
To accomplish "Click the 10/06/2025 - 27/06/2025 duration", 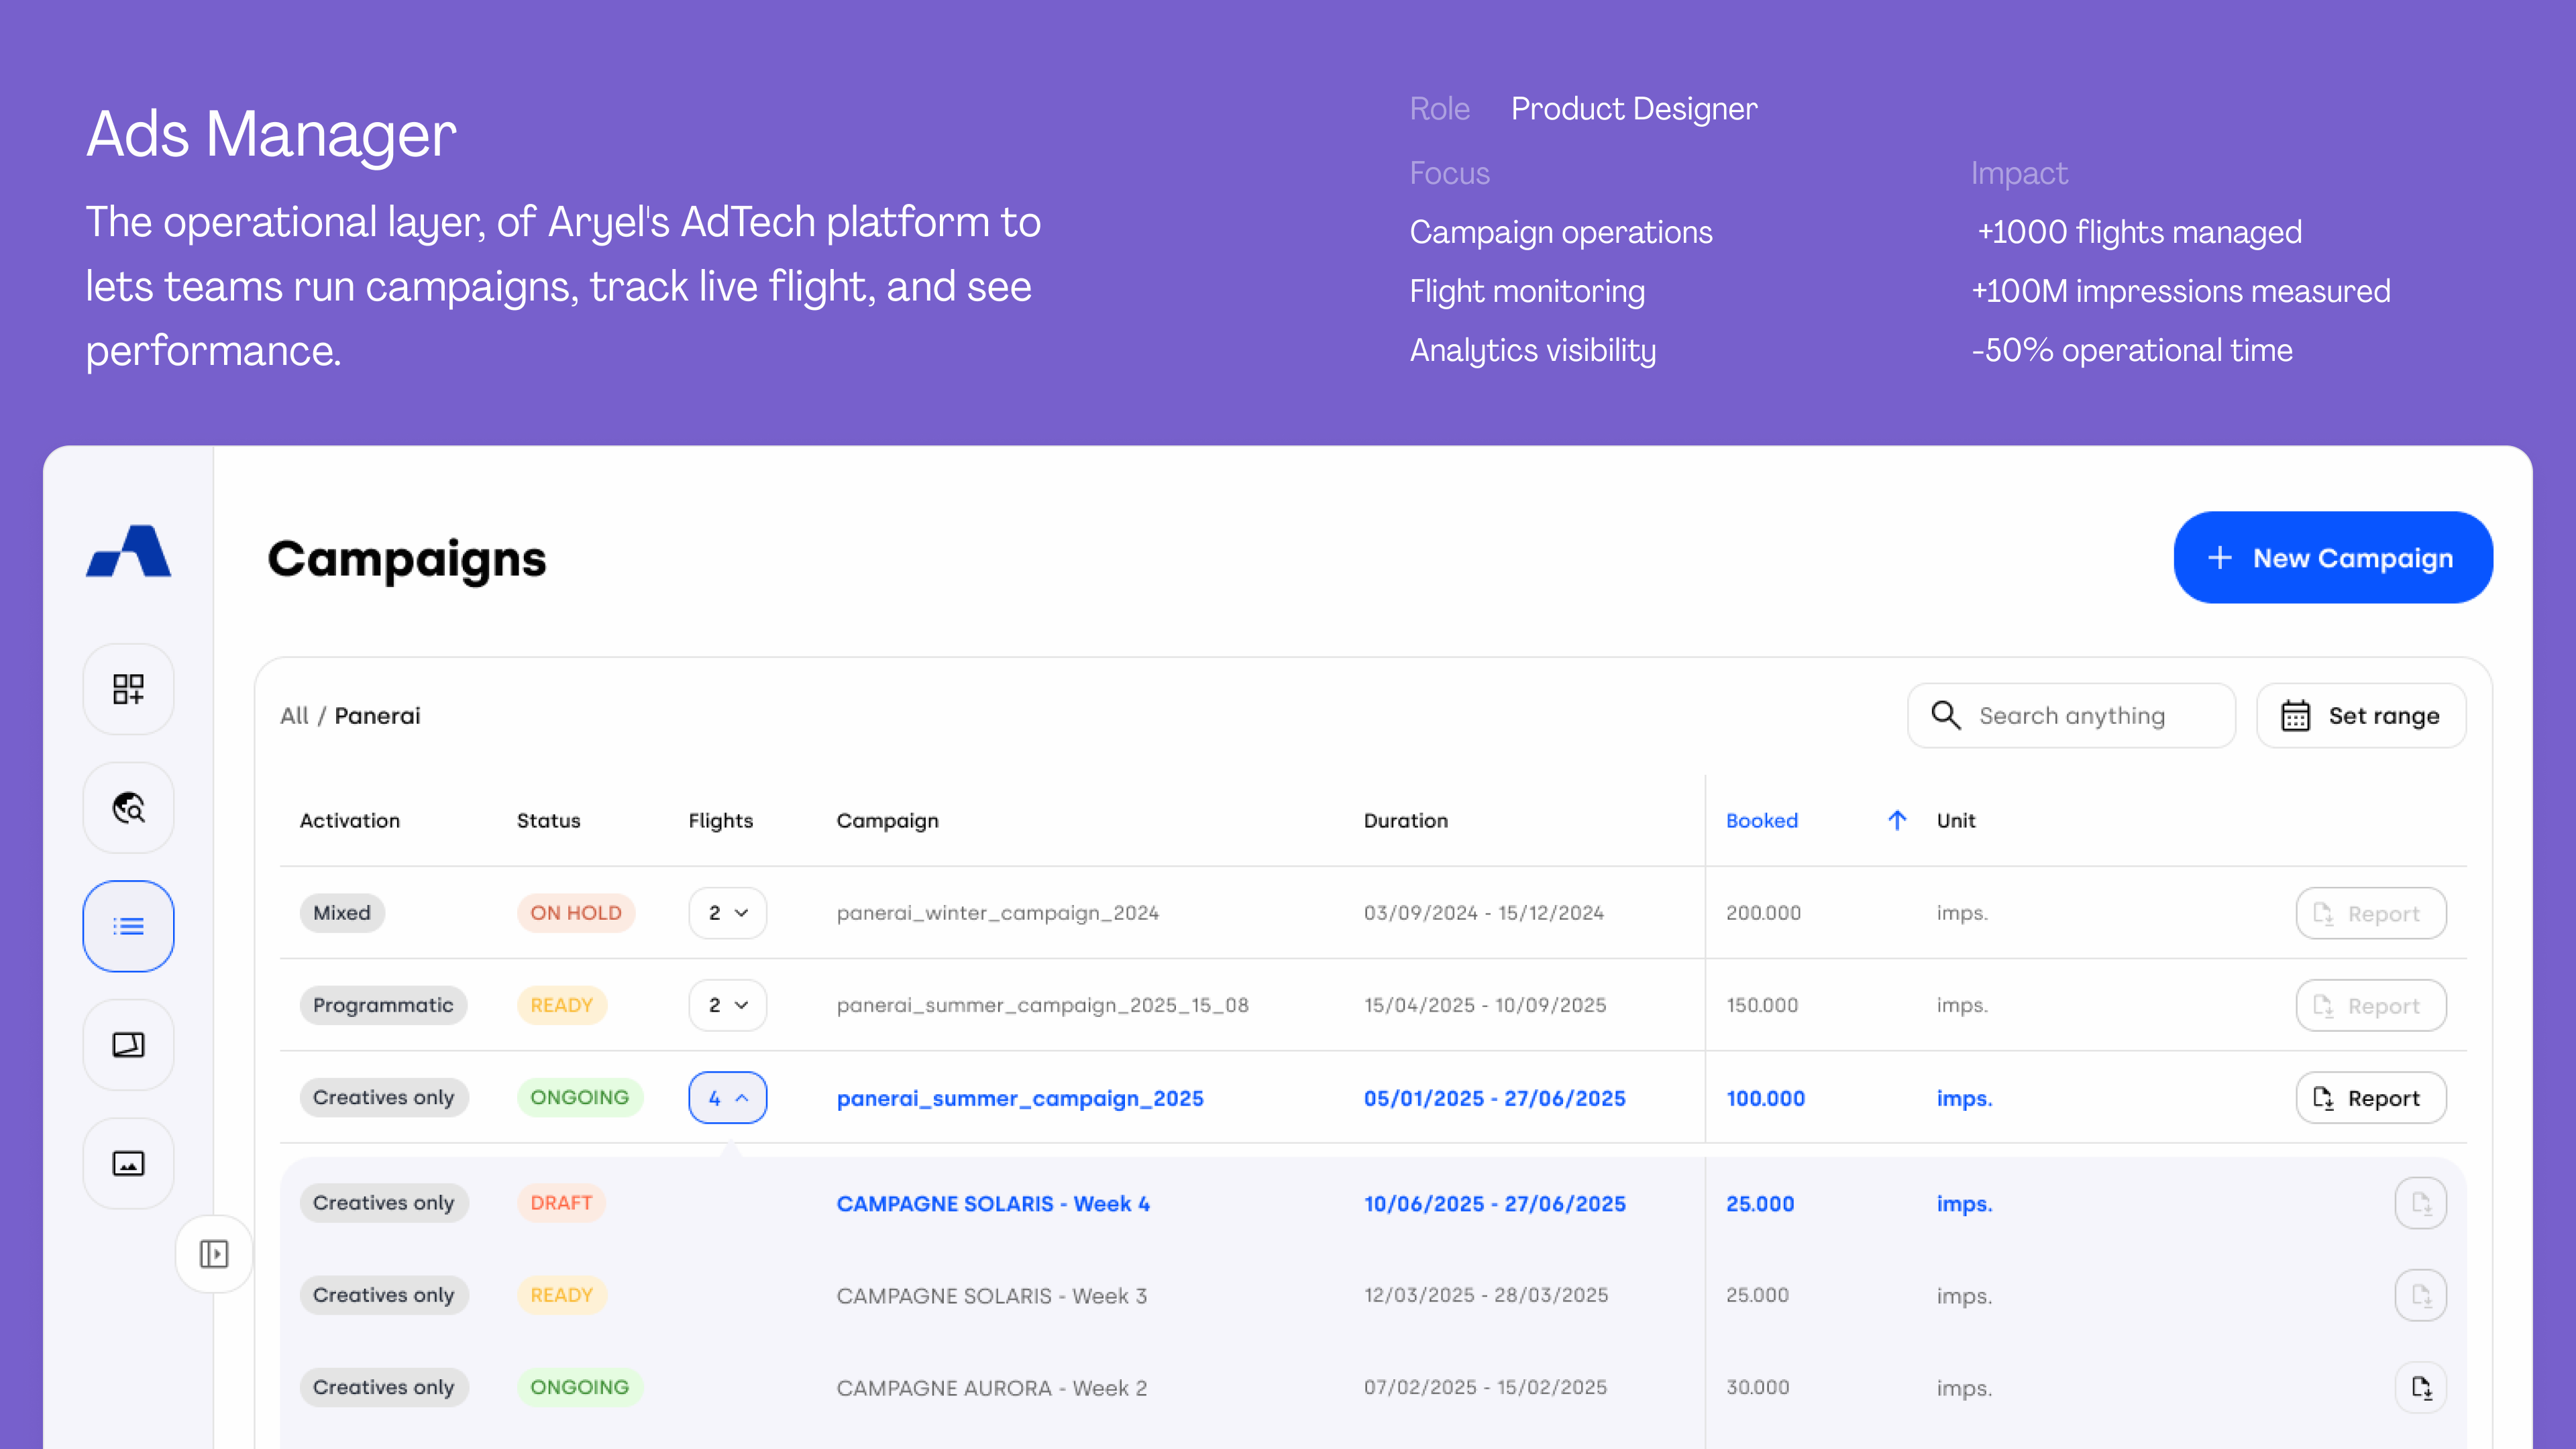I will (x=1495, y=1203).
